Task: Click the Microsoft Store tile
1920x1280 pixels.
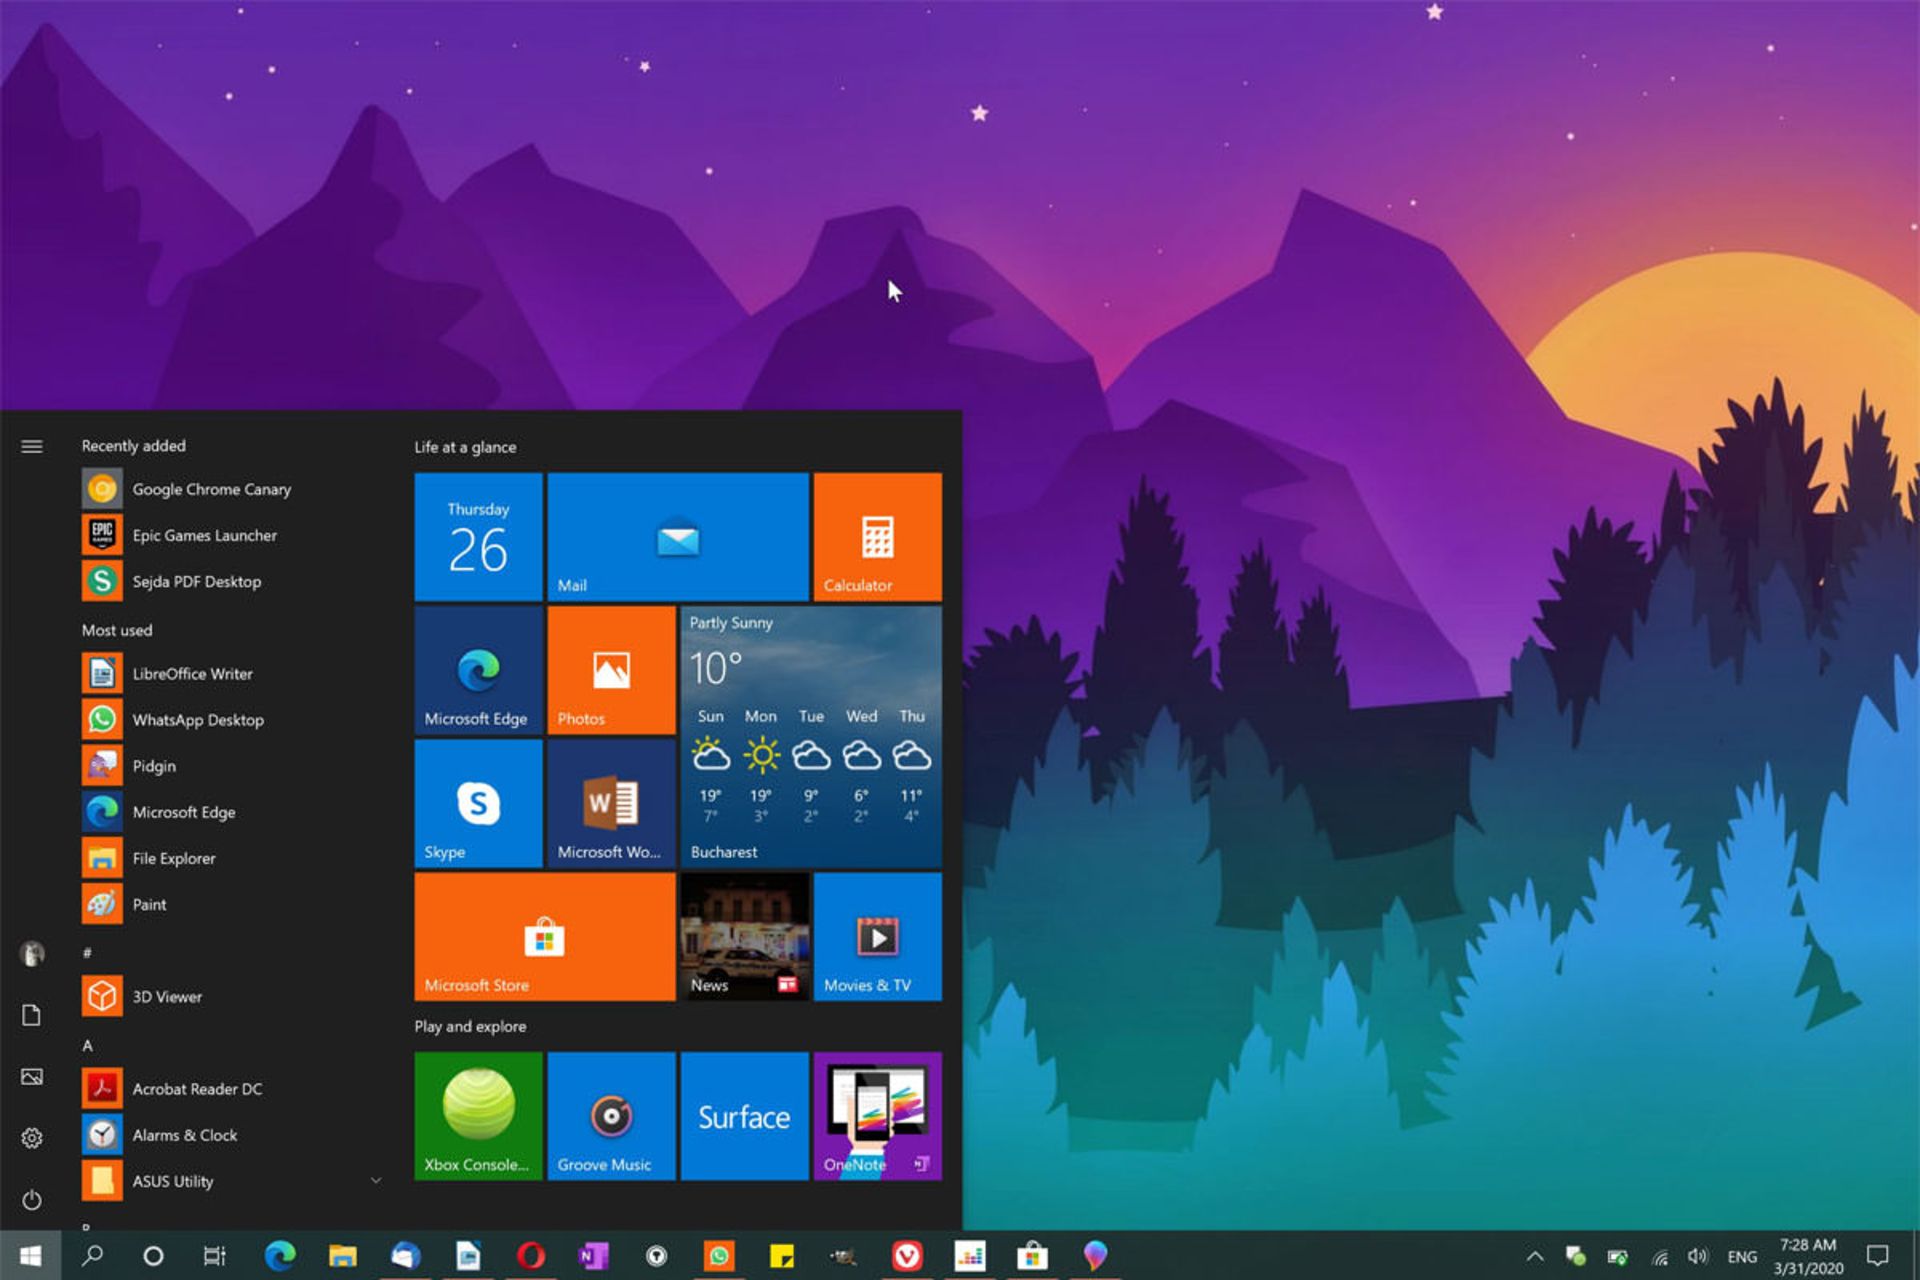Action: click(544, 936)
